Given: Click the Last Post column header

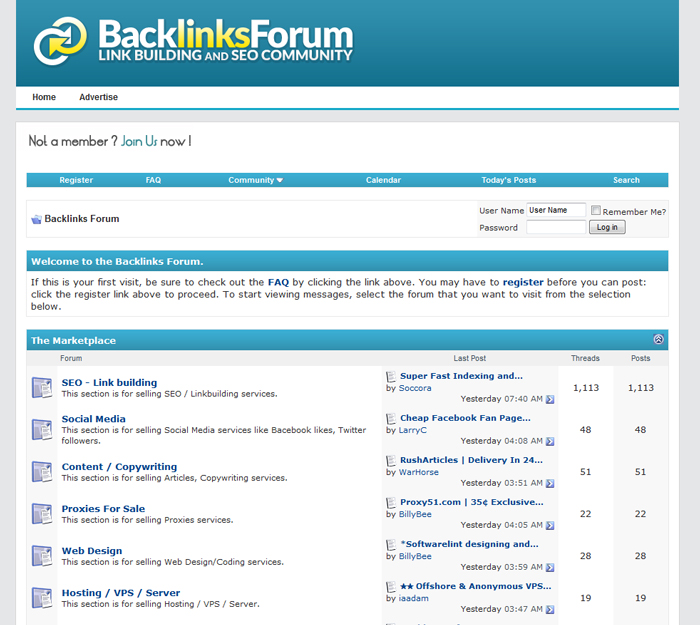Looking at the screenshot, I should point(470,358).
